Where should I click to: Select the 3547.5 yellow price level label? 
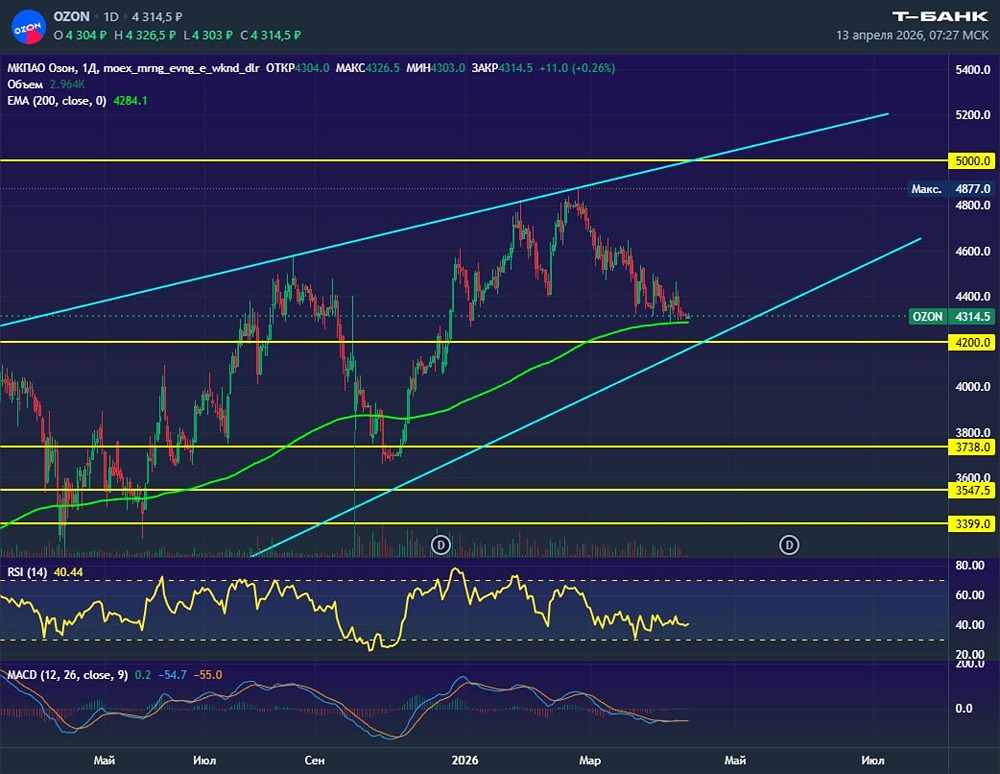pos(972,490)
